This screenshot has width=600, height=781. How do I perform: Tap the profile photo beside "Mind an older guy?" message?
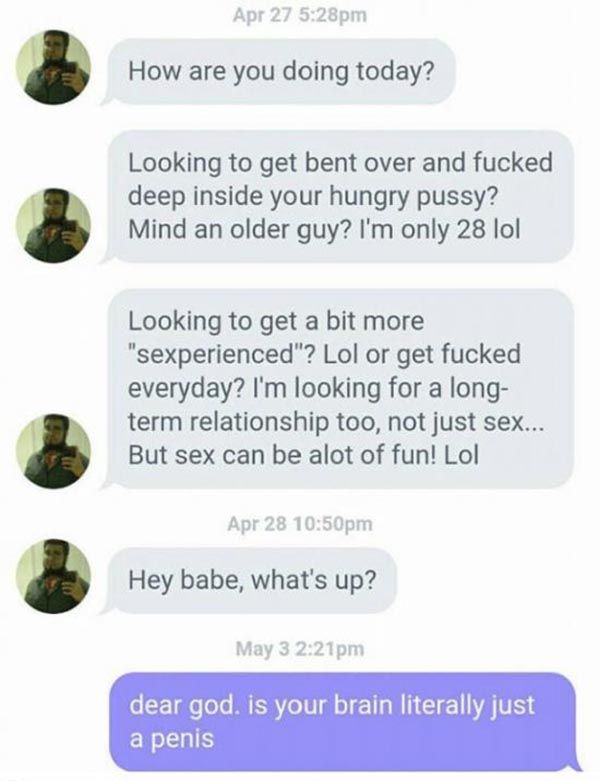click(53, 225)
